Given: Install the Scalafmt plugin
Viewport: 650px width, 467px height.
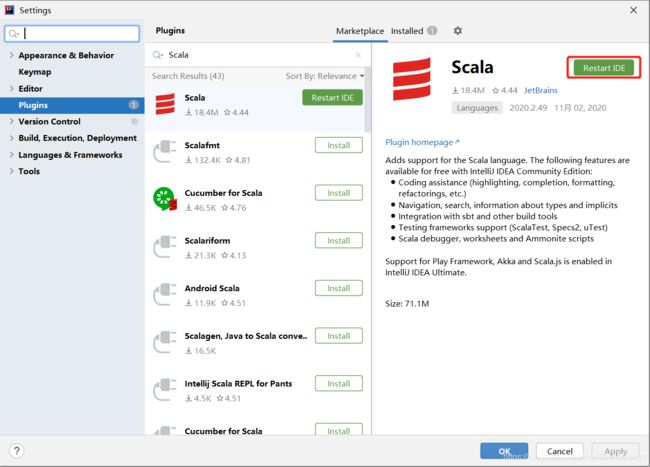Looking at the screenshot, I should (339, 145).
